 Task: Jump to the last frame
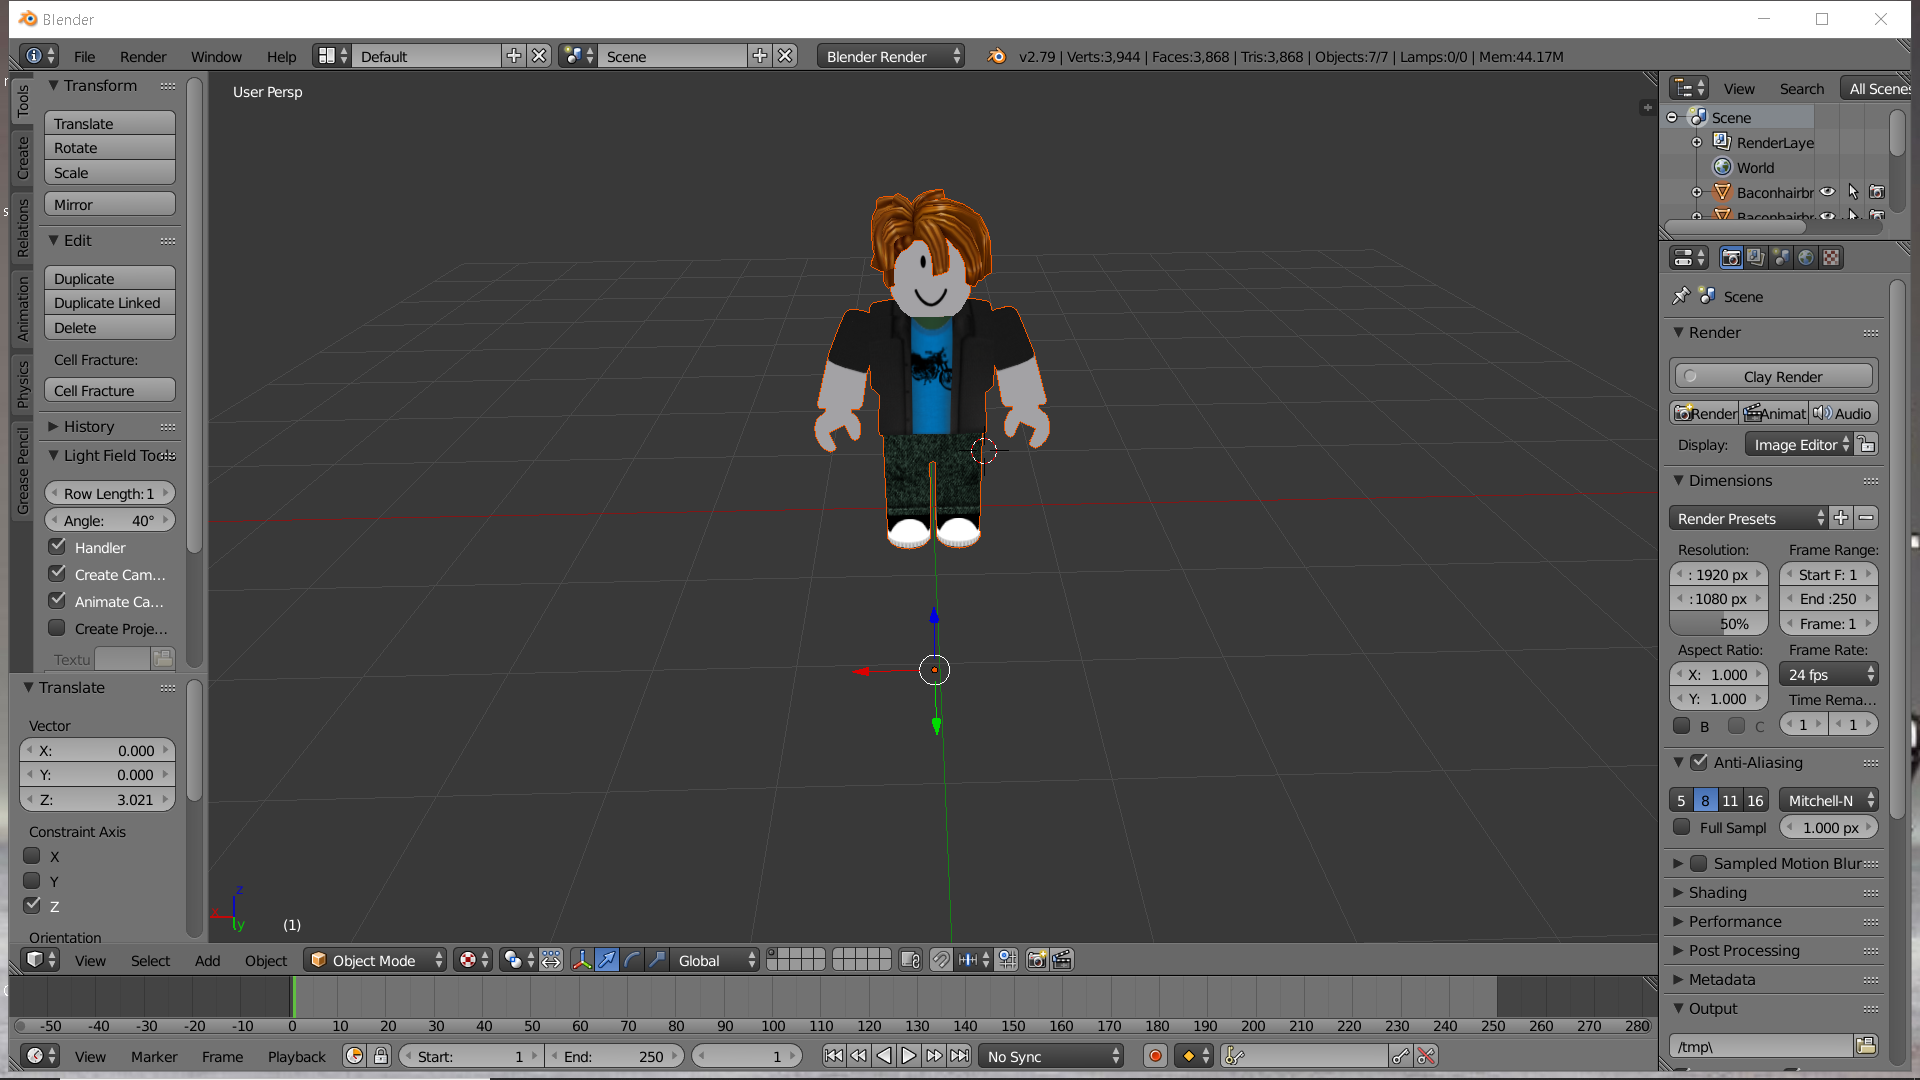[x=960, y=1056]
